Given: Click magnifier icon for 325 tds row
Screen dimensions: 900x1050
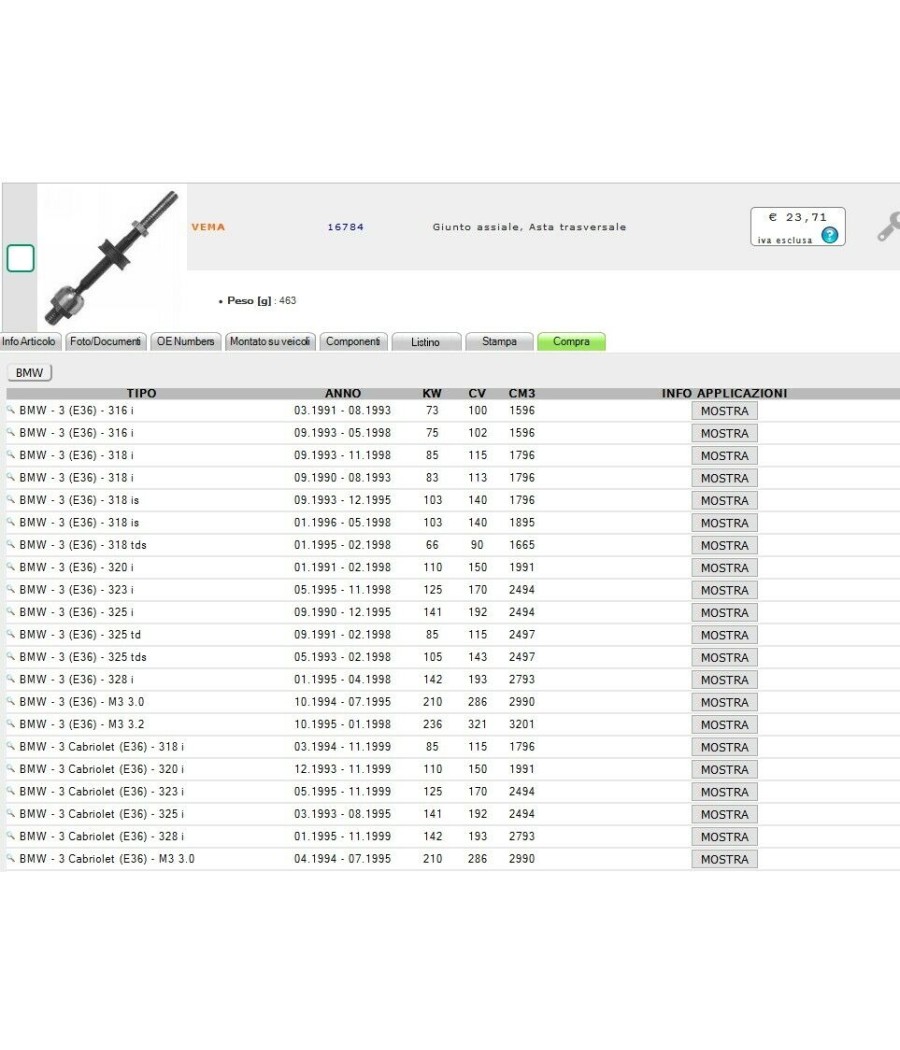Looking at the screenshot, I should click(x=11, y=656).
